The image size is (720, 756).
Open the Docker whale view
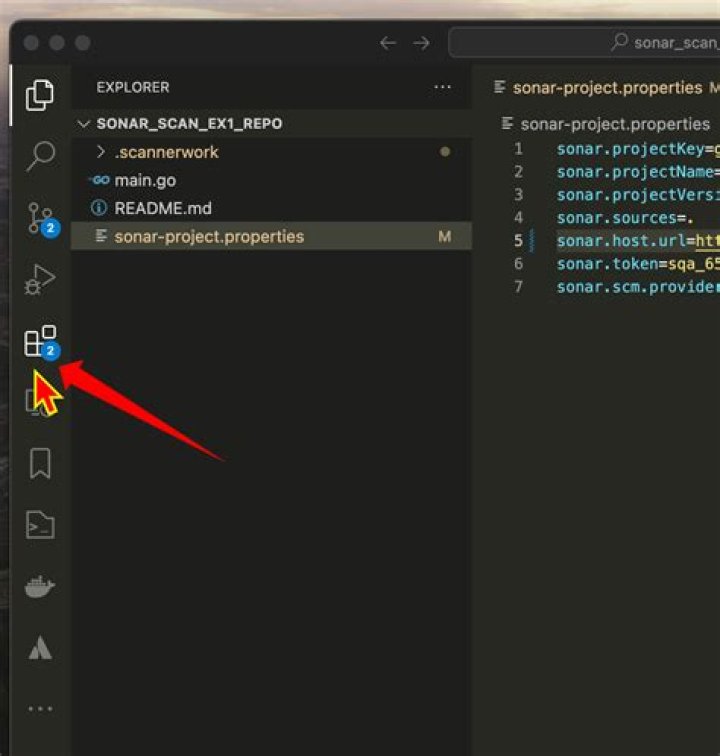pyautogui.click(x=40, y=587)
